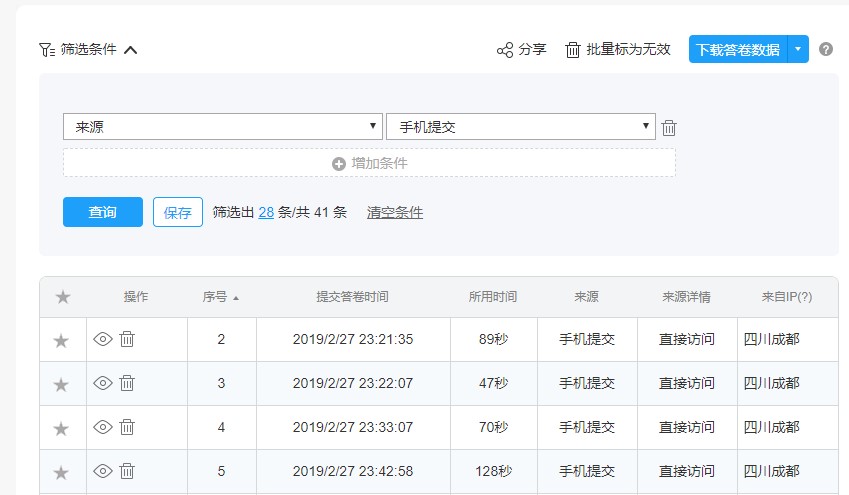View response number 2 using eye icon

coord(102,339)
